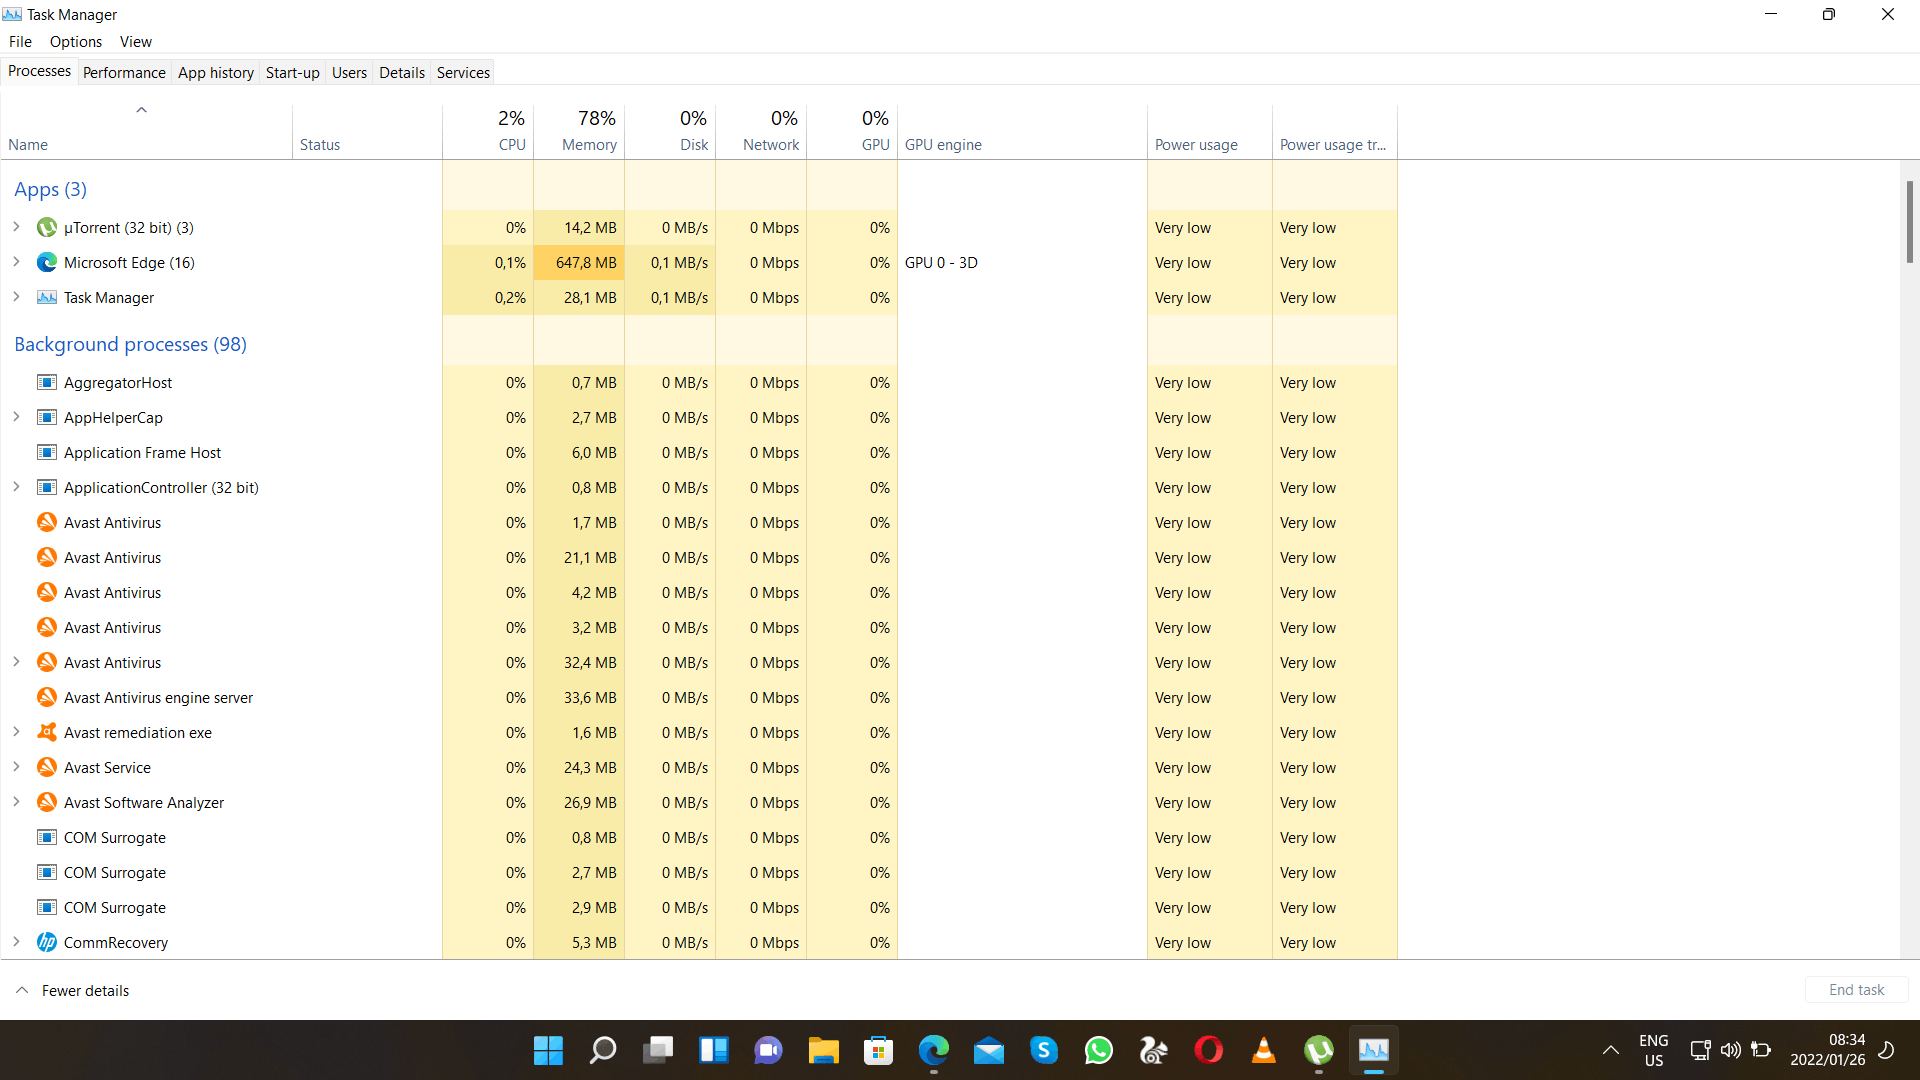Click the Avast Antivirus engine server icon
The image size is (1920, 1080).
coord(46,698)
